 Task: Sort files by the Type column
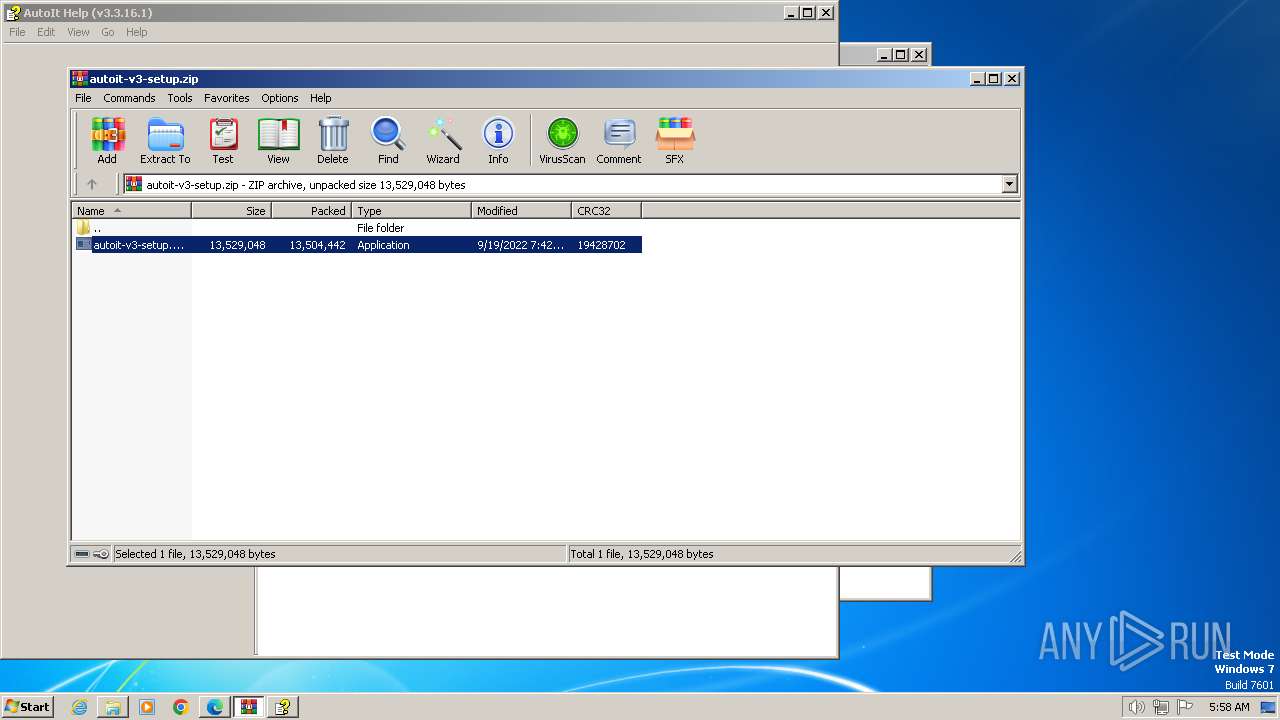(x=411, y=211)
